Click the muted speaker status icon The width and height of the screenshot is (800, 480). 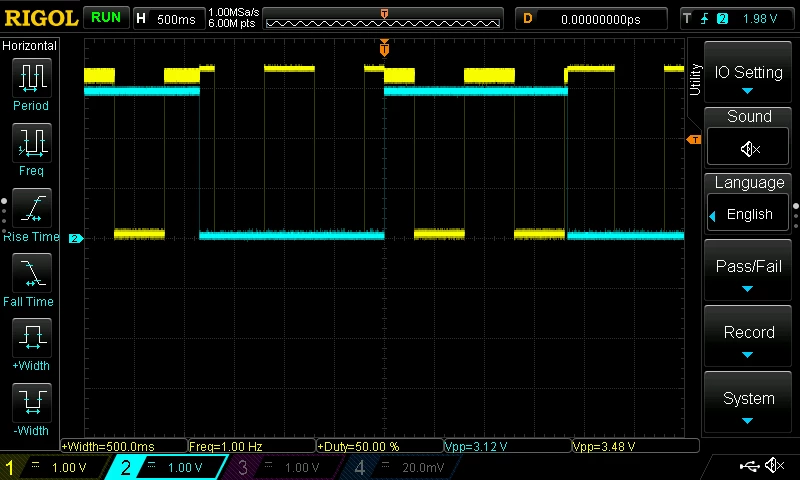(x=775, y=465)
